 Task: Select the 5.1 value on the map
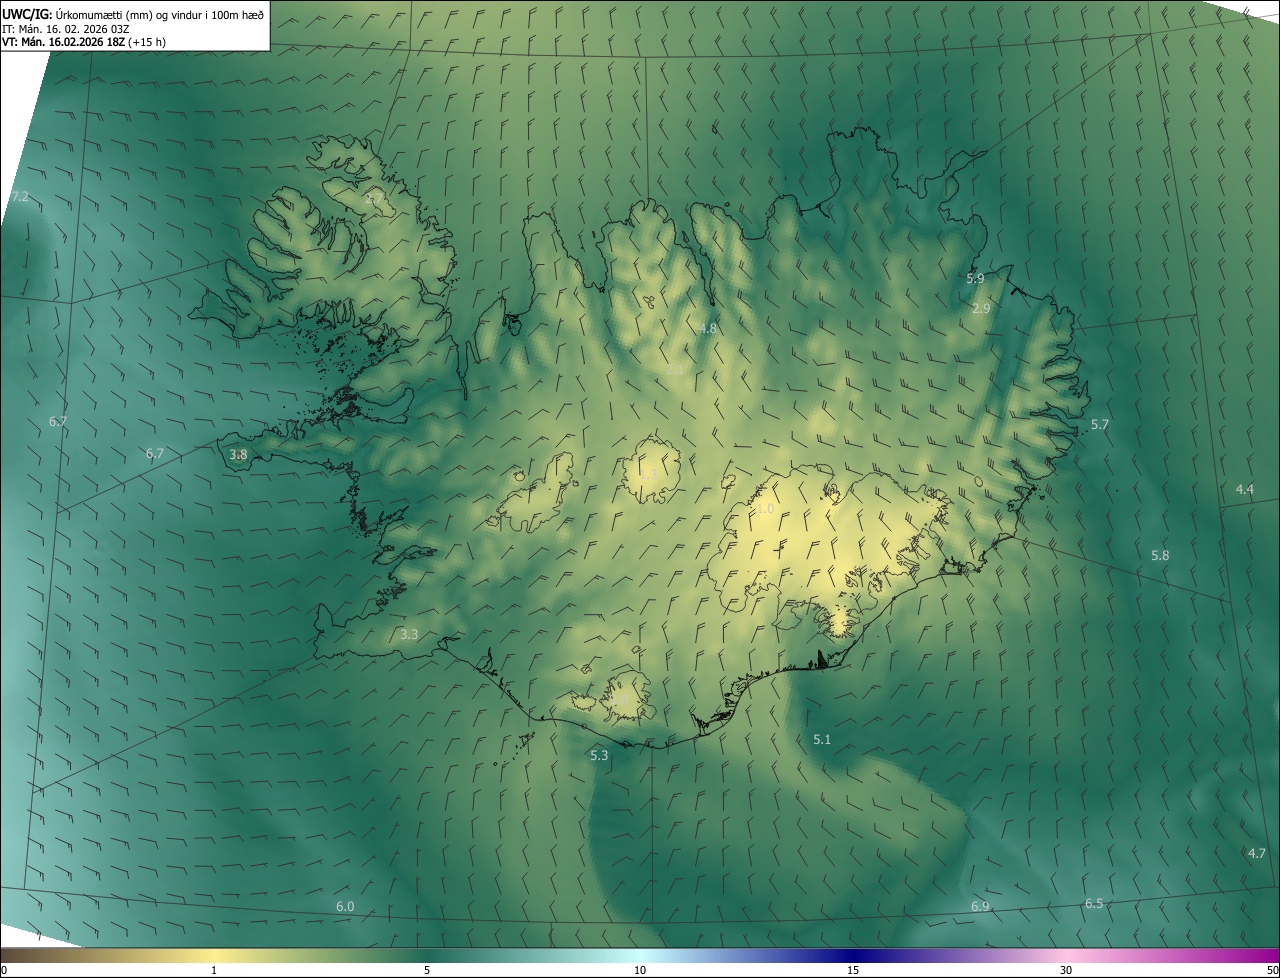tap(822, 739)
